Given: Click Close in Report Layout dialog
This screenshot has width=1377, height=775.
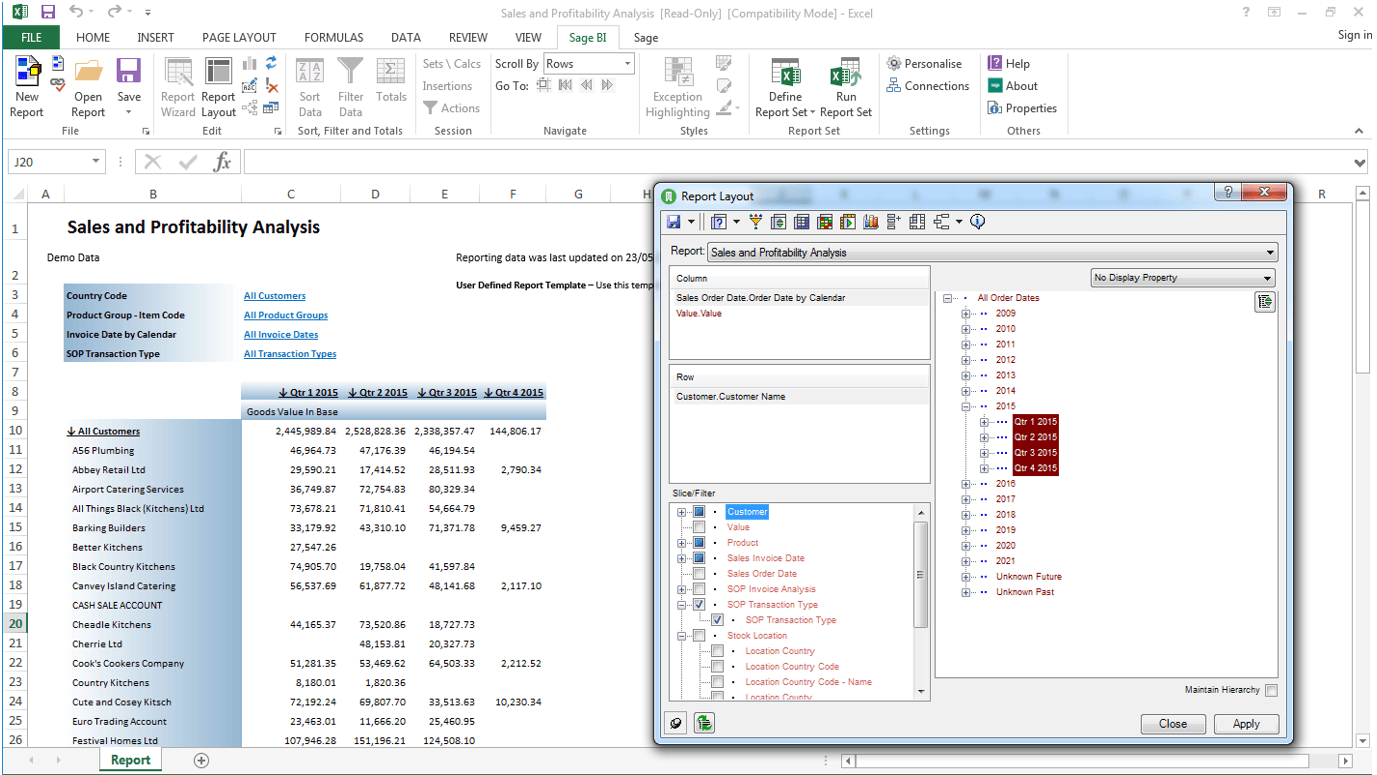Looking at the screenshot, I should pyautogui.click(x=1173, y=724).
